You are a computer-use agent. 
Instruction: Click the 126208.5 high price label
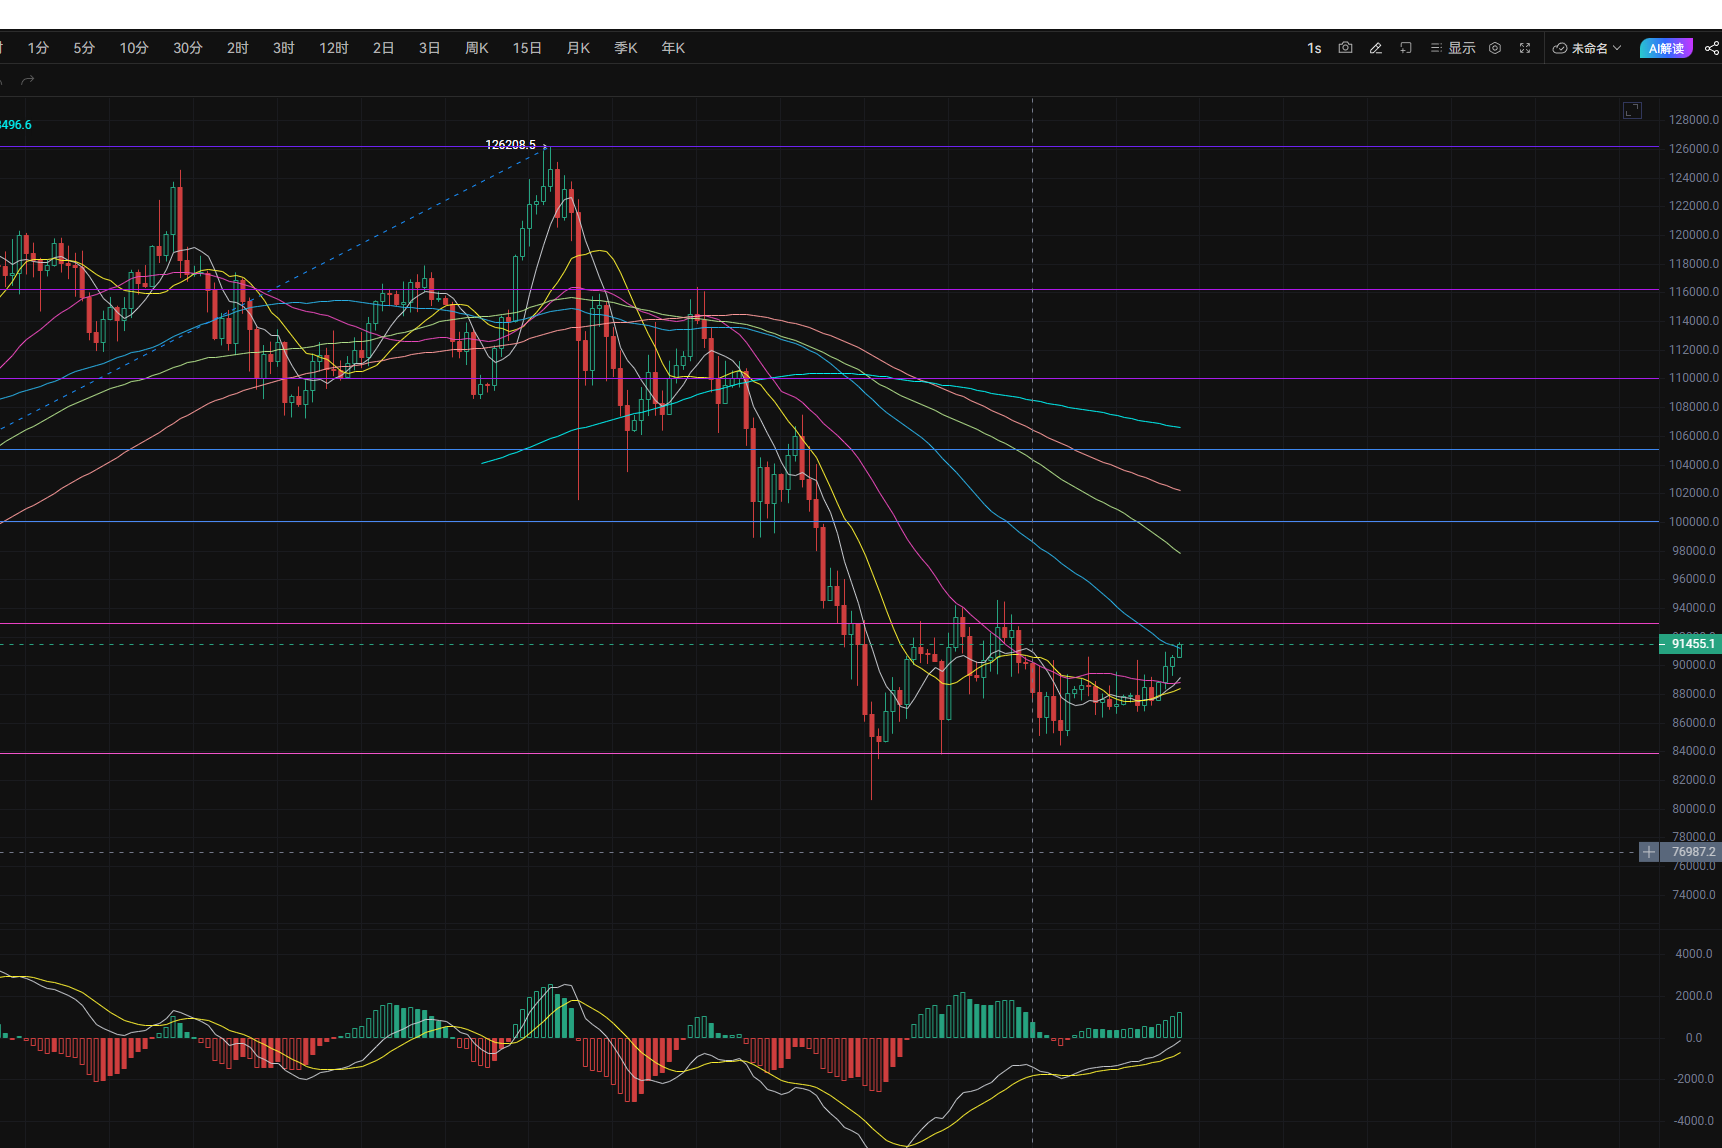(x=510, y=145)
